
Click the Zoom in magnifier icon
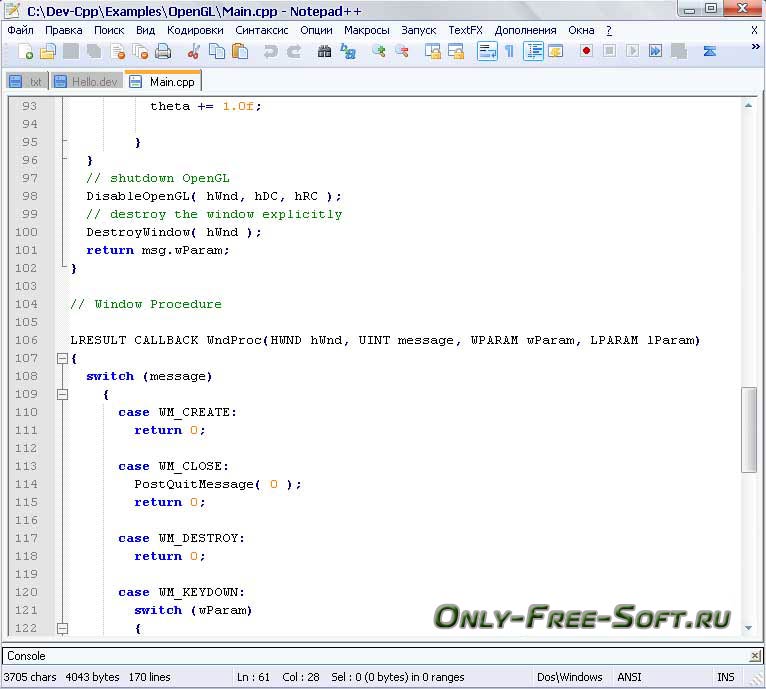click(x=379, y=51)
